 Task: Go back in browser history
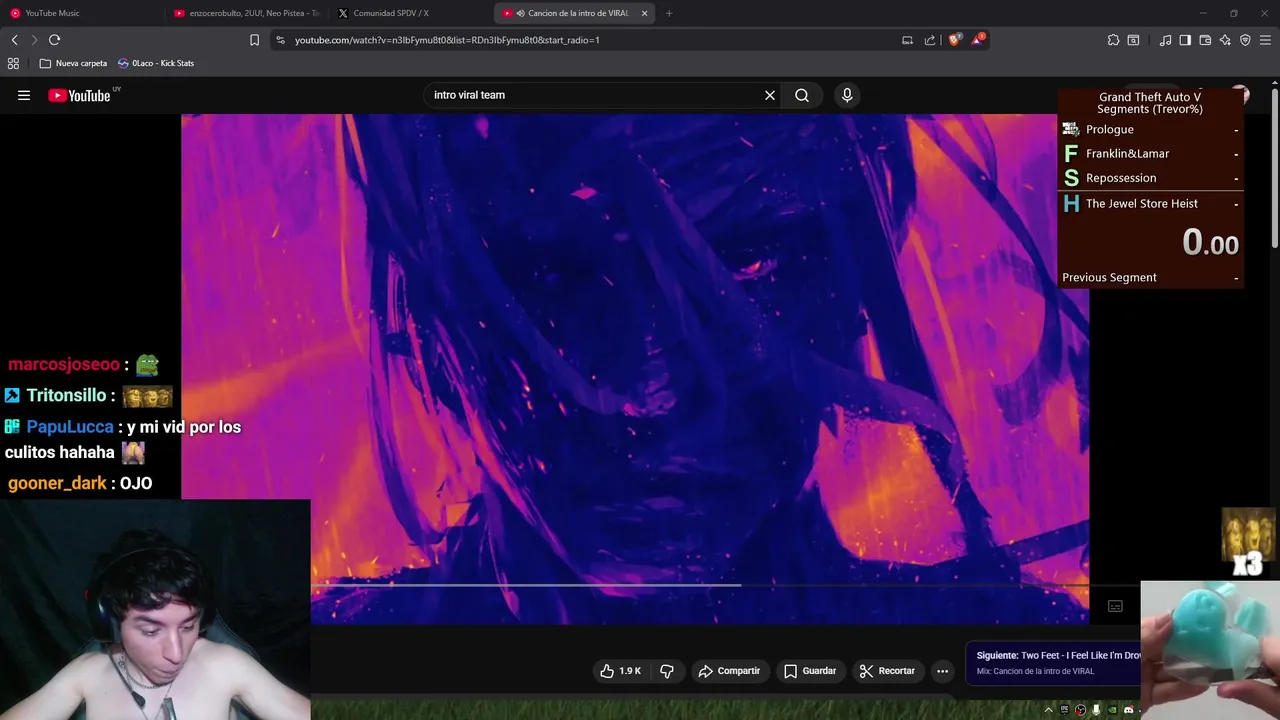15,40
